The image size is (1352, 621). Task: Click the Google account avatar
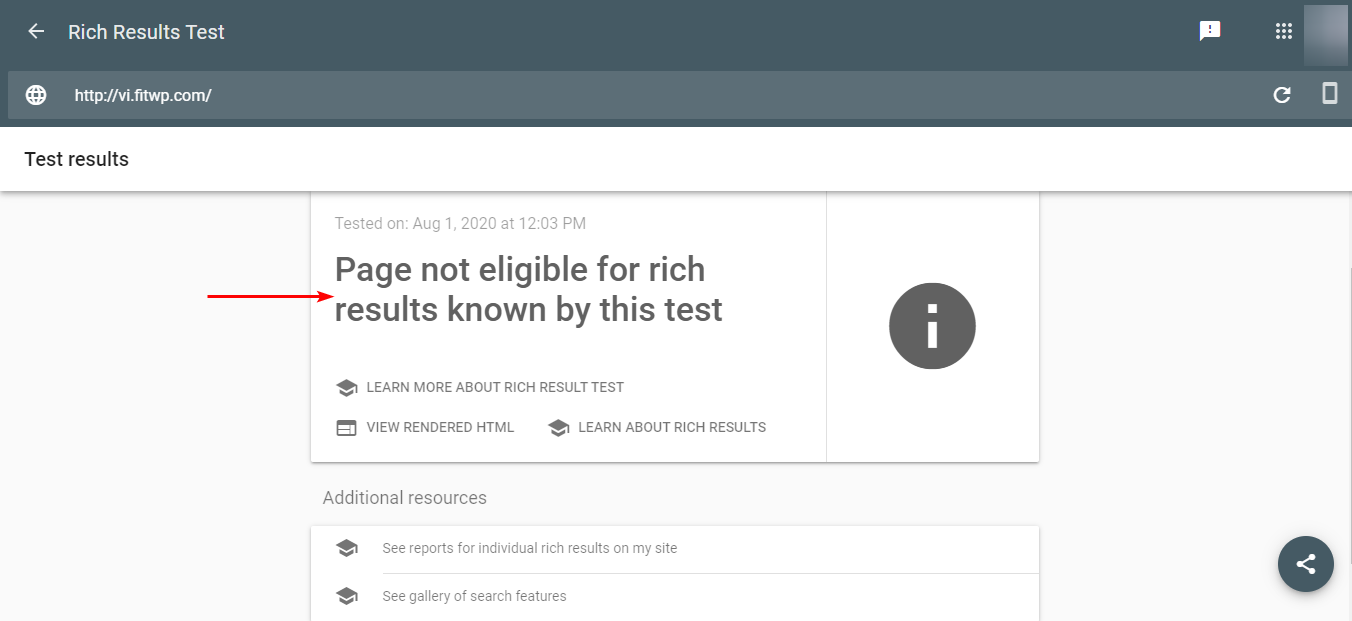(x=1326, y=31)
